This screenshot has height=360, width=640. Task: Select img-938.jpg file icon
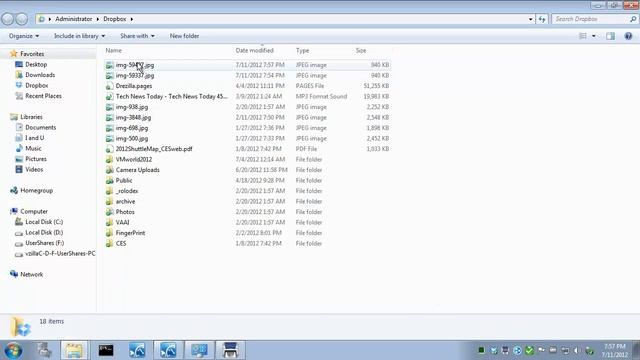point(109,107)
